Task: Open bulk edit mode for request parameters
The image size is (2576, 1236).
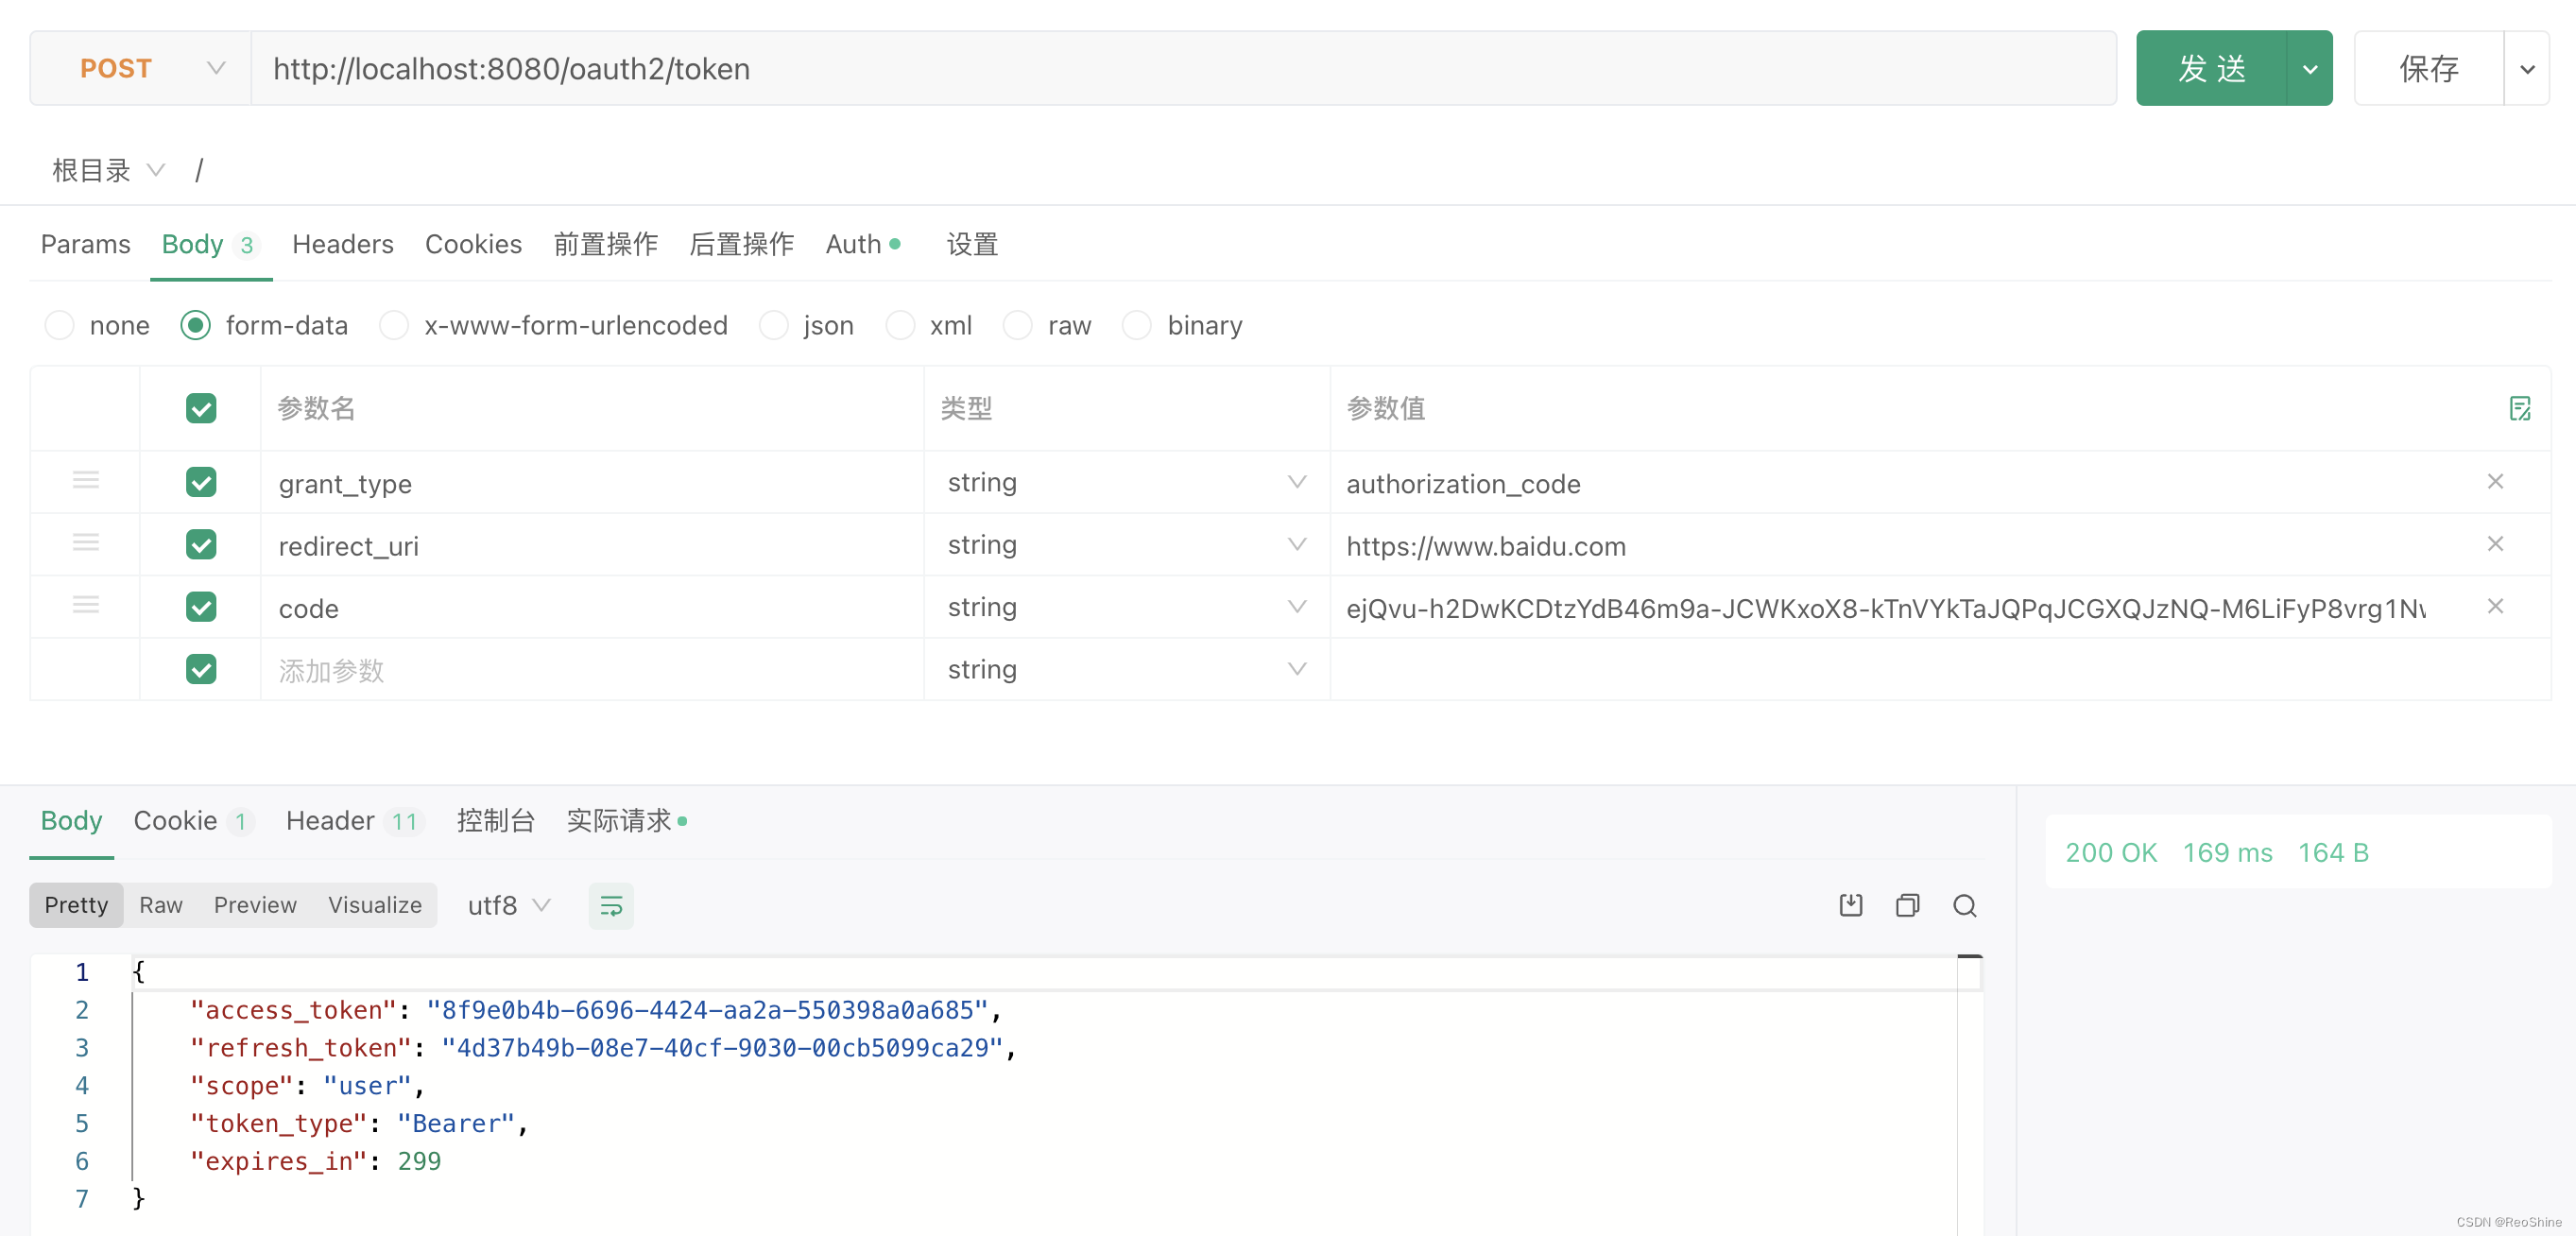Action: click(2521, 408)
